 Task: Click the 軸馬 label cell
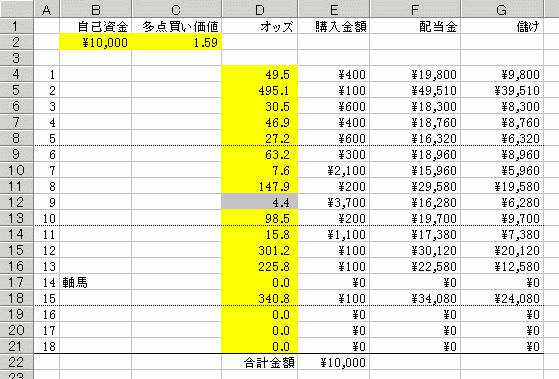[x=96, y=282]
